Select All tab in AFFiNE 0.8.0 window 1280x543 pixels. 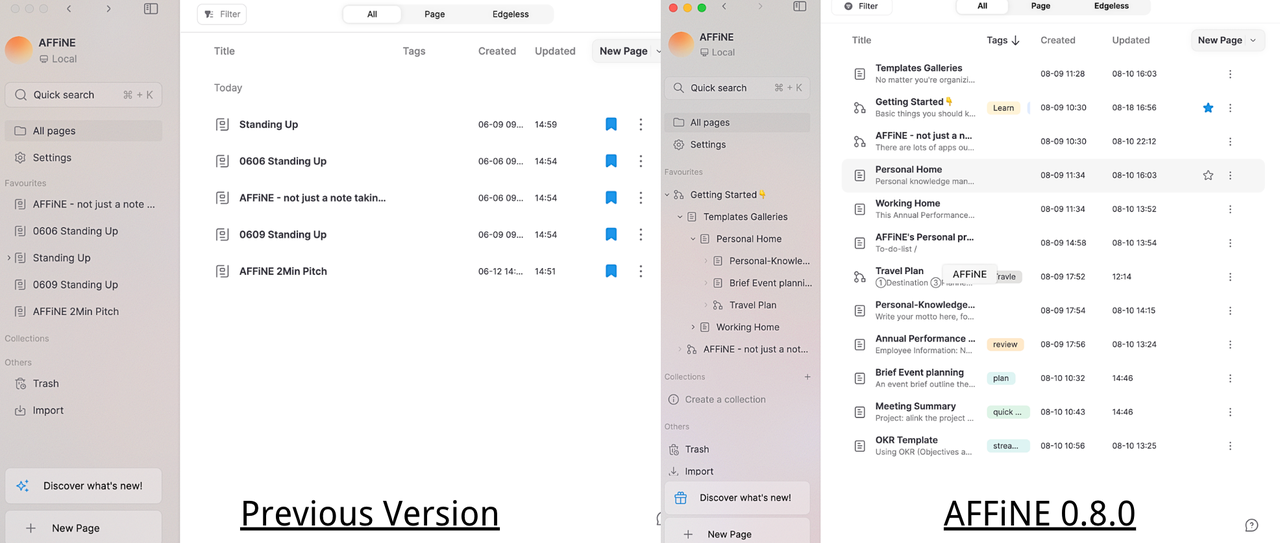click(x=982, y=6)
